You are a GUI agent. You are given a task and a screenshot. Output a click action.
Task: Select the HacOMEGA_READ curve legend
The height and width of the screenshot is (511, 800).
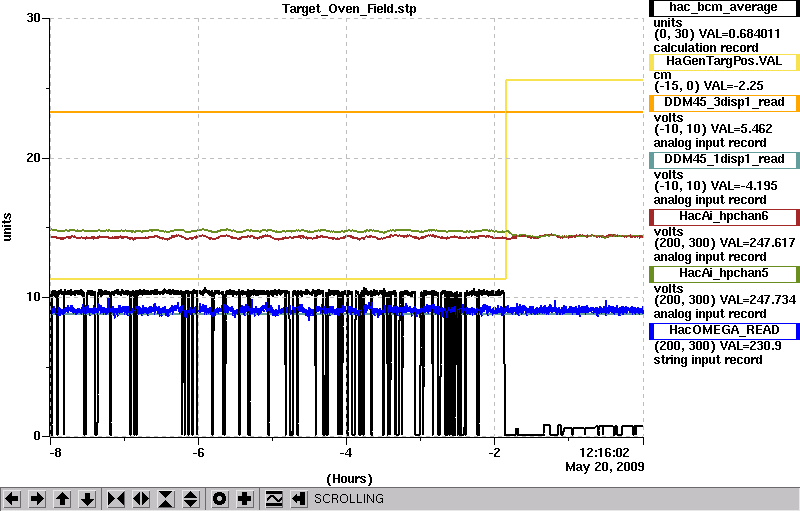tap(723, 330)
